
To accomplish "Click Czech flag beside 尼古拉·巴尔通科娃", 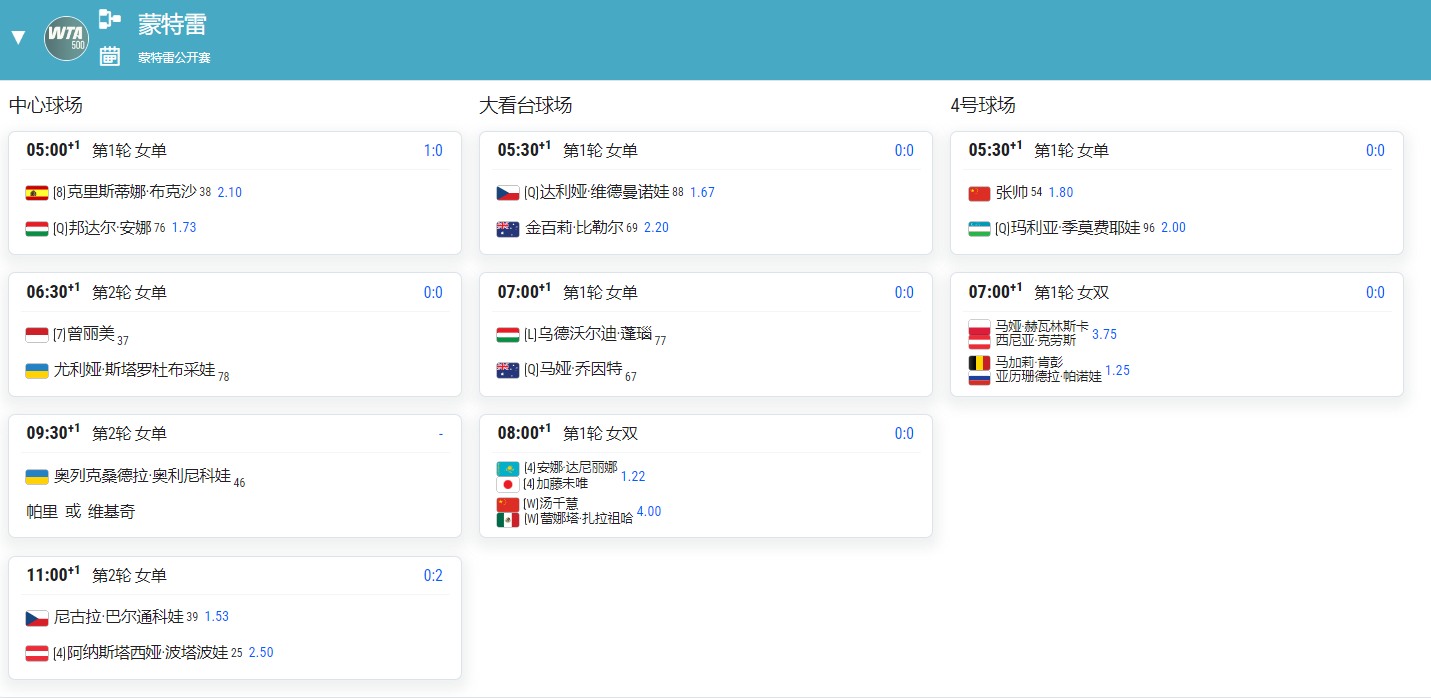I will click(37, 617).
